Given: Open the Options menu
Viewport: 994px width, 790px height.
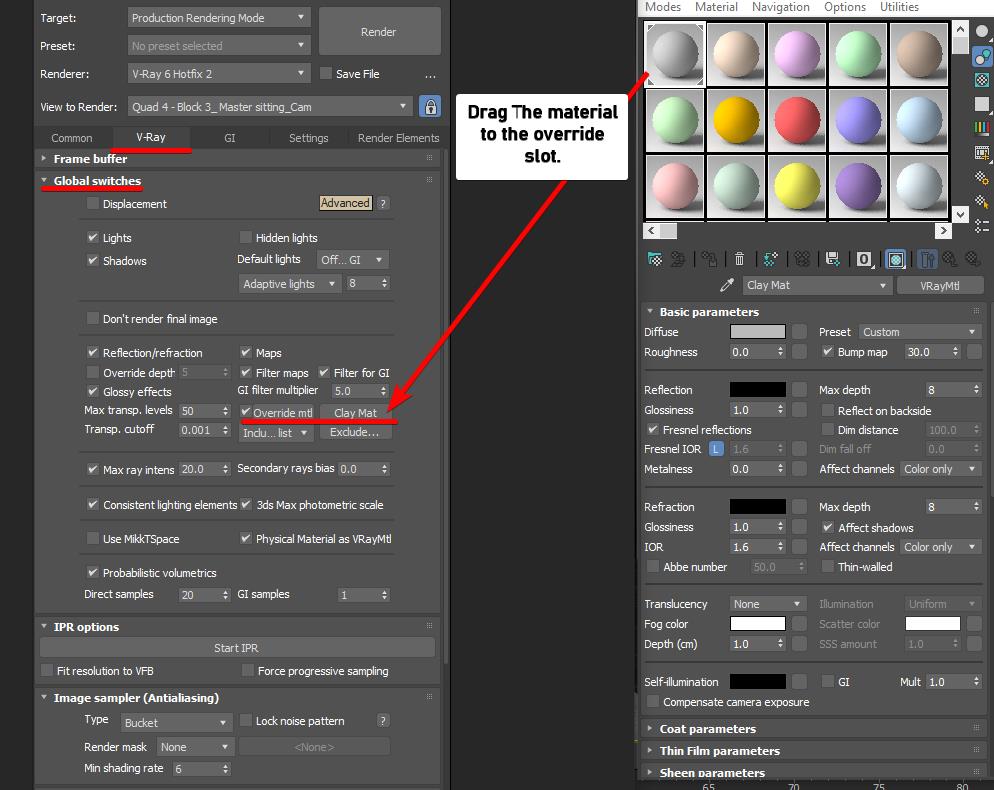Looking at the screenshot, I should (x=845, y=7).
